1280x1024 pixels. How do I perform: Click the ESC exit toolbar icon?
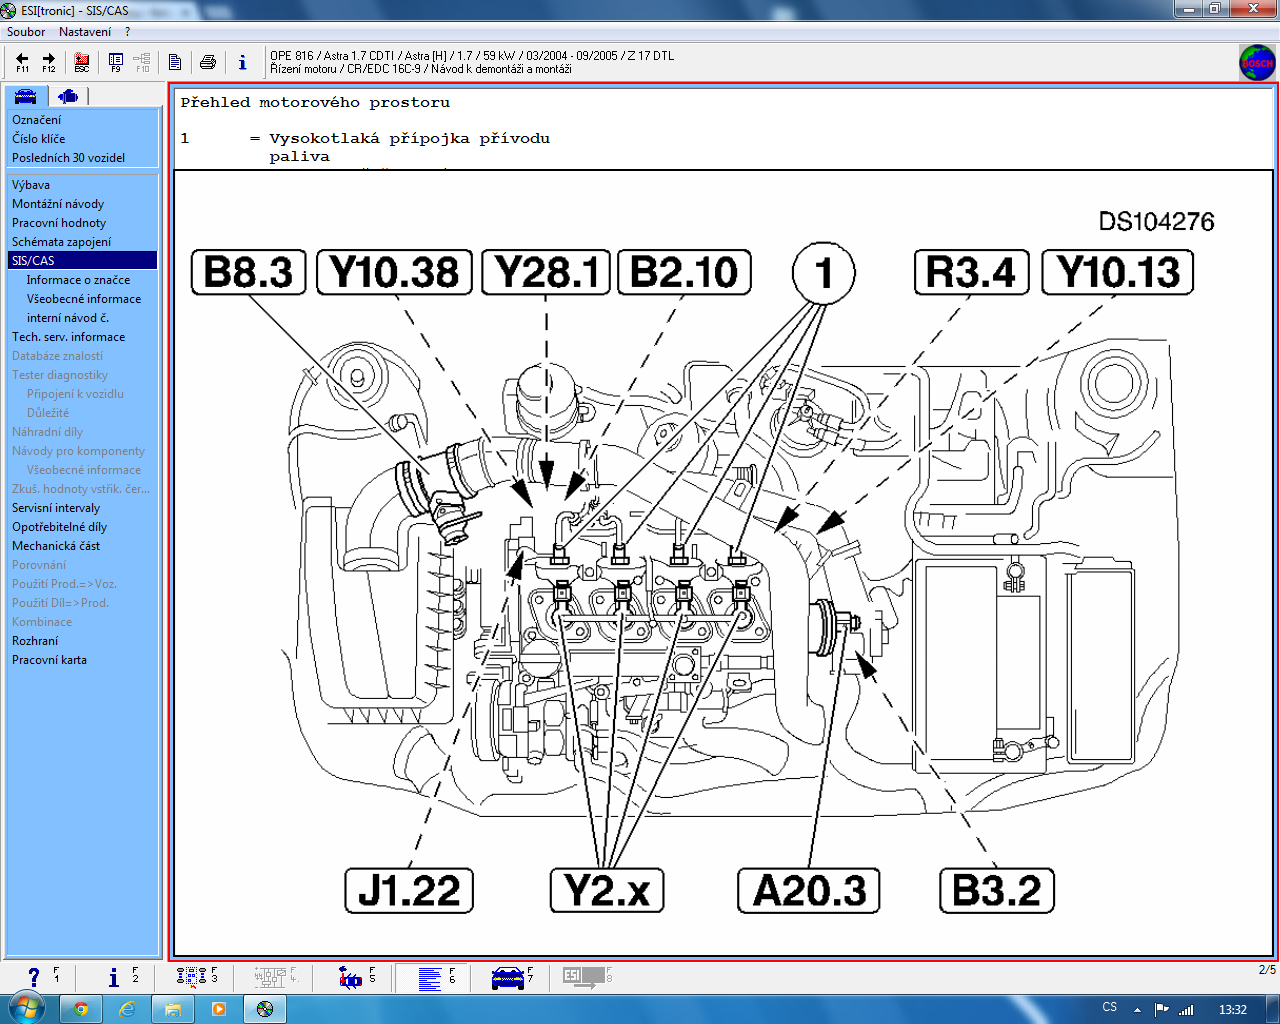click(82, 62)
